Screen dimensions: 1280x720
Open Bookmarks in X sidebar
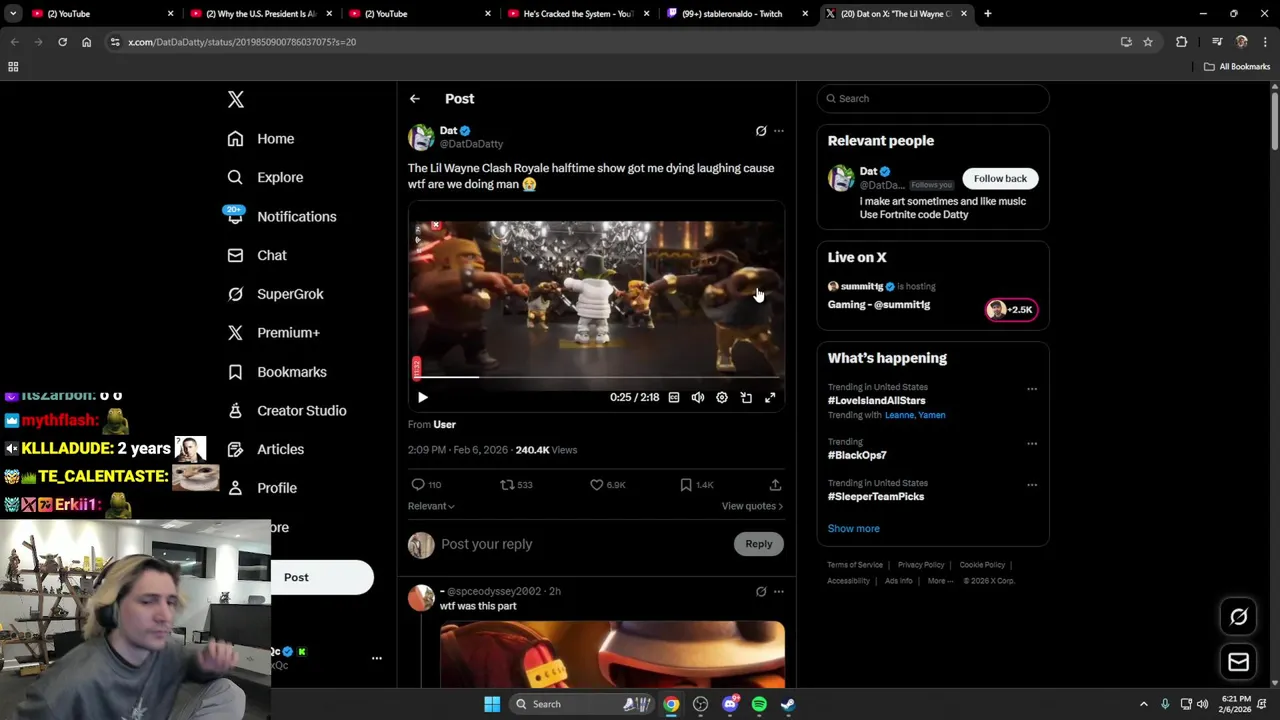(x=277, y=372)
